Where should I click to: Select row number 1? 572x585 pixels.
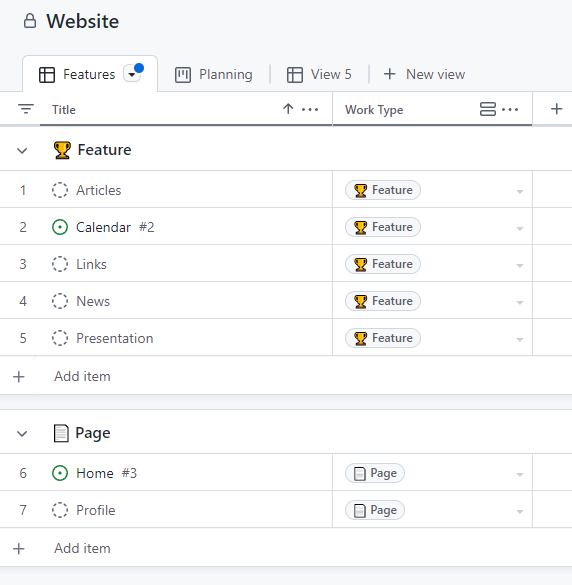pyautogui.click(x=23, y=190)
